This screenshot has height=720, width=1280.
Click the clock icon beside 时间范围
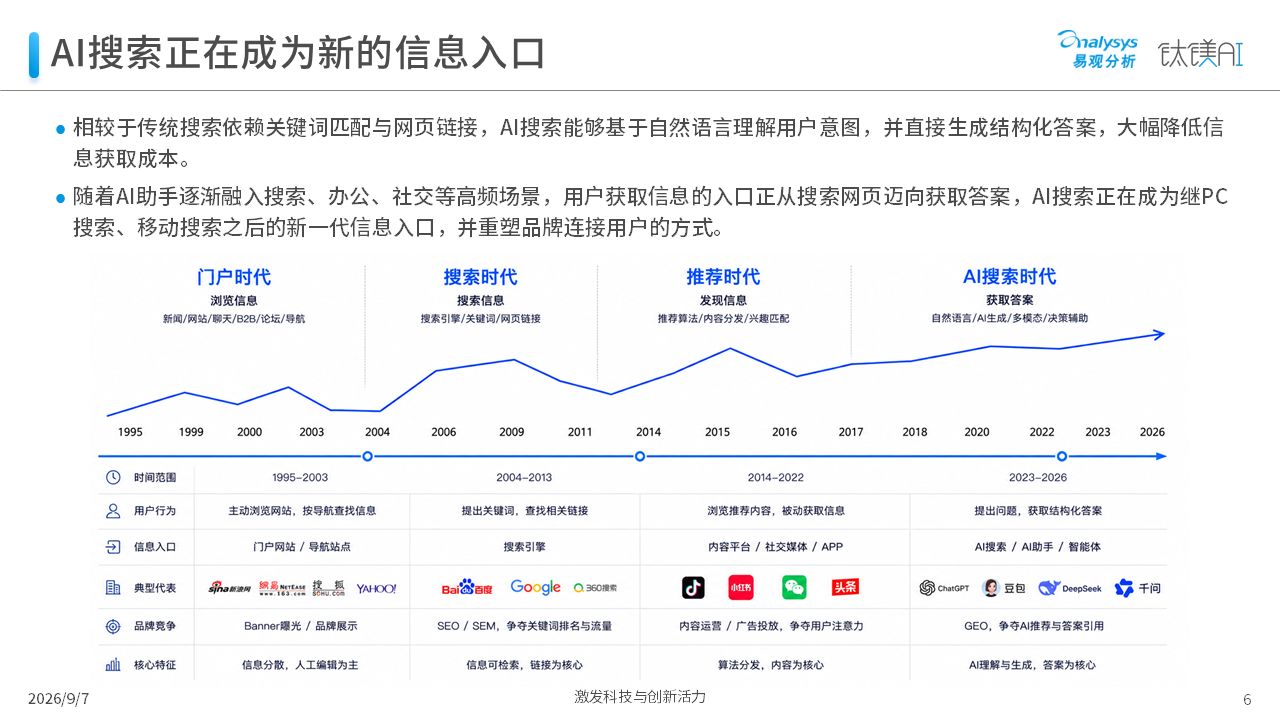pyautogui.click(x=113, y=477)
